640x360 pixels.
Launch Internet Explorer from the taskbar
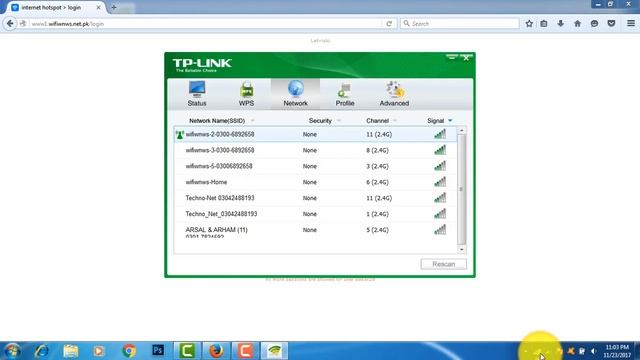[42, 351]
